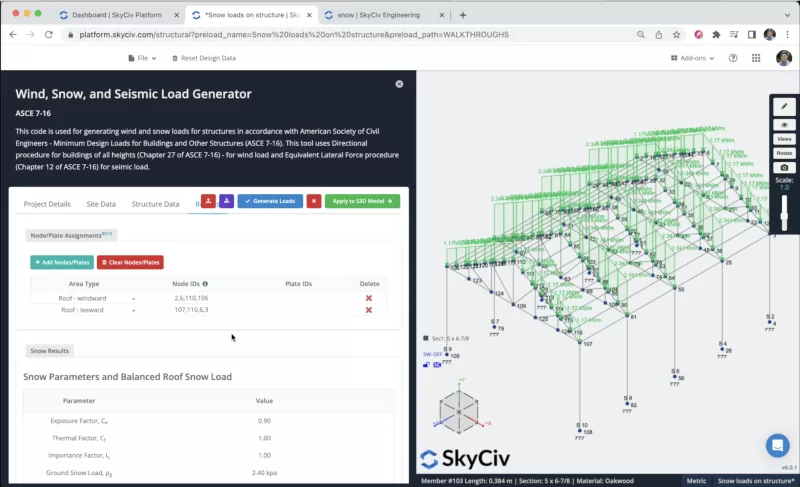Image resolution: width=800 pixels, height=487 pixels.
Task: Click the Metric units button in status bar
Action: pos(696,481)
